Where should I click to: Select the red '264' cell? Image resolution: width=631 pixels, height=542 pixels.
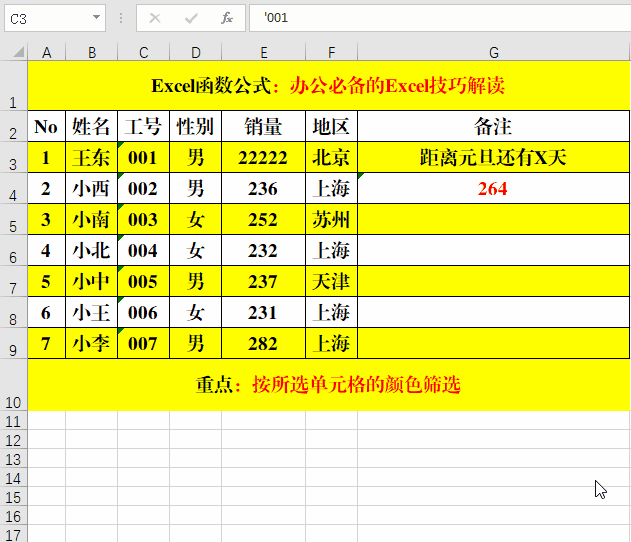click(493, 188)
